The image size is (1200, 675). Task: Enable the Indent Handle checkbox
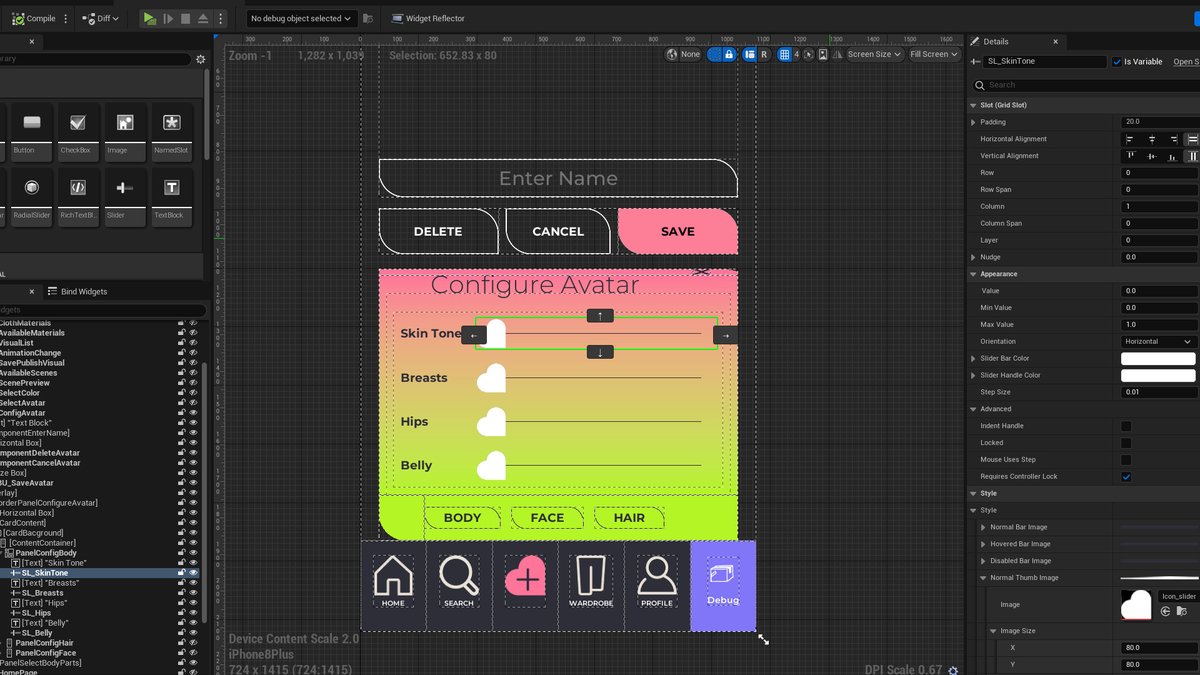[x=1126, y=426]
